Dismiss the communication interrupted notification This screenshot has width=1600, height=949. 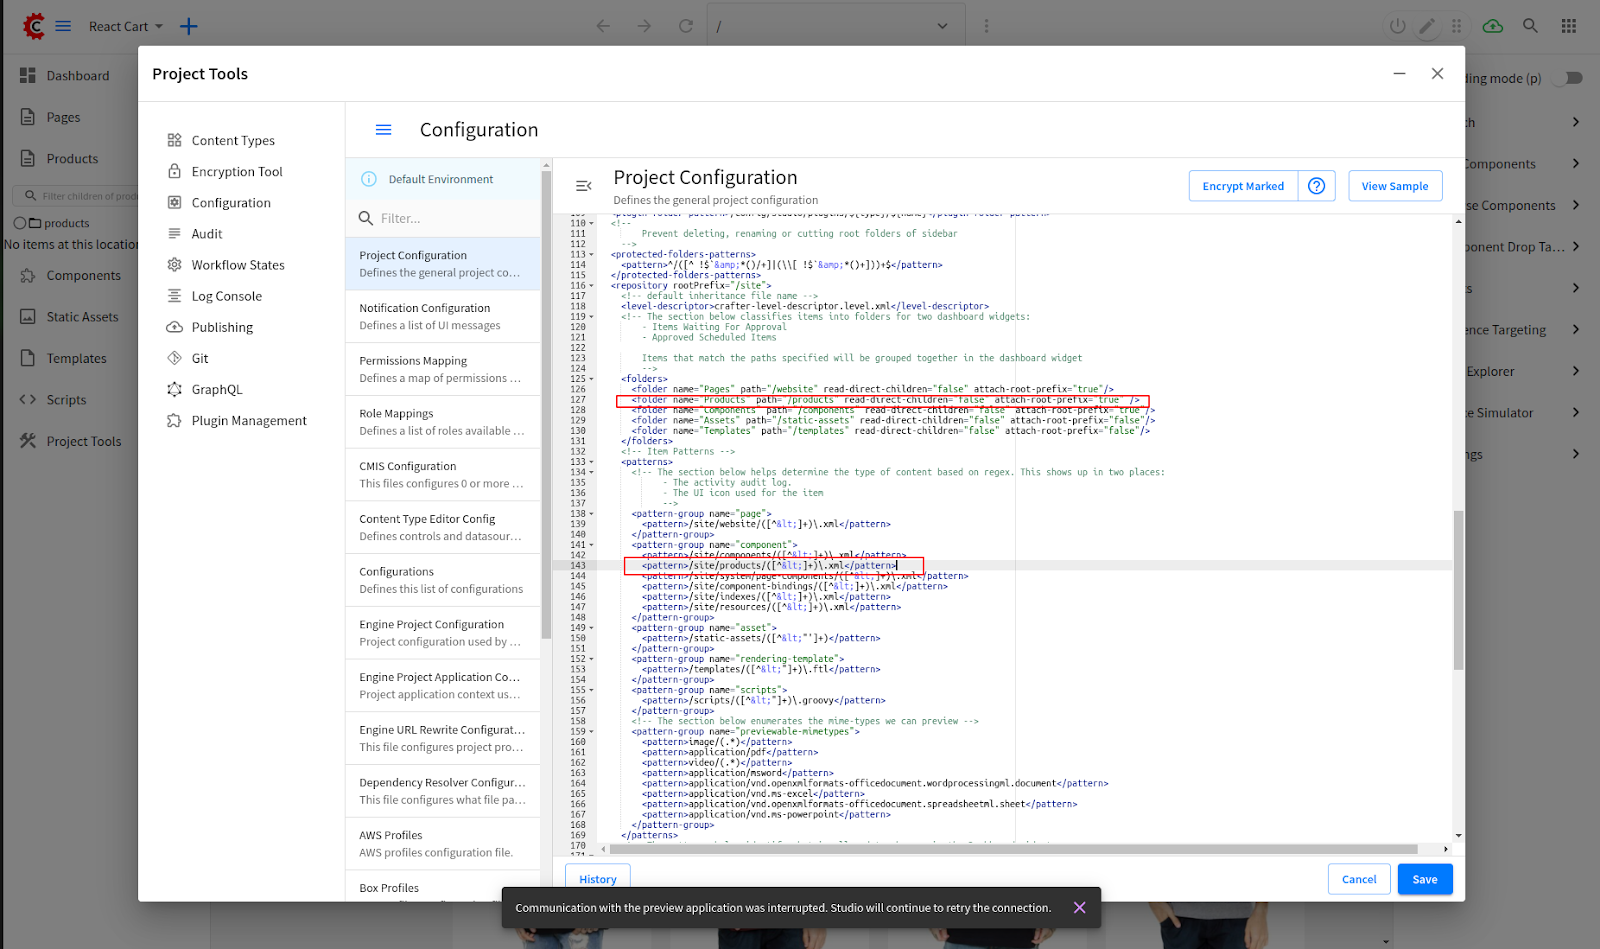pos(1079,908)
